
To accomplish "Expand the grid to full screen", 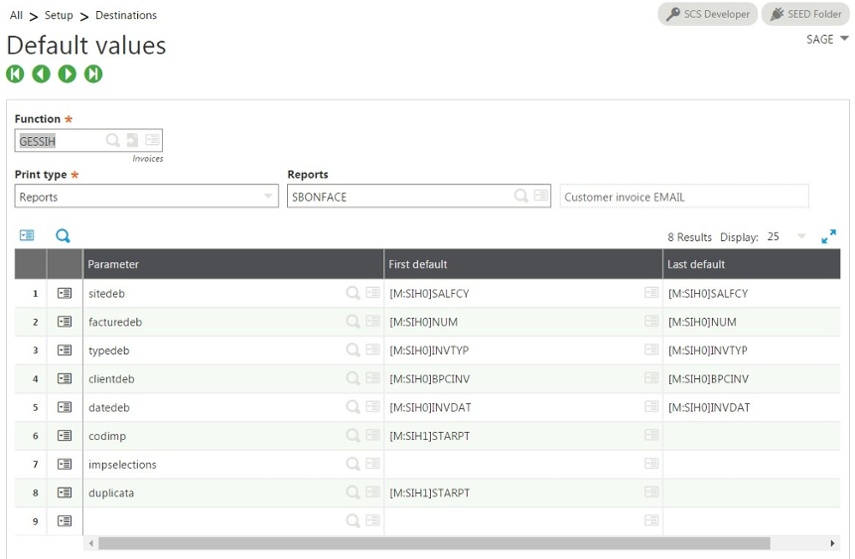I will coord(828,237).
